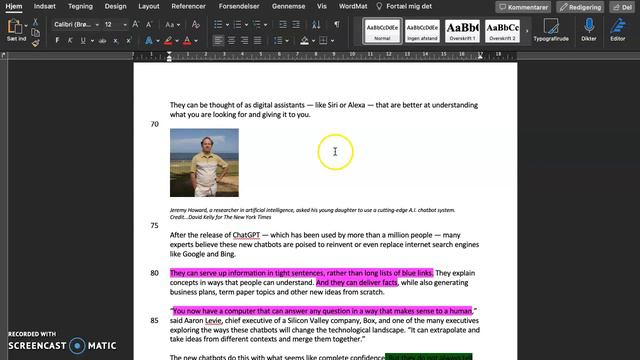640x360 pixels.
Task: Click the Del share button
Action: coord(622,7)
